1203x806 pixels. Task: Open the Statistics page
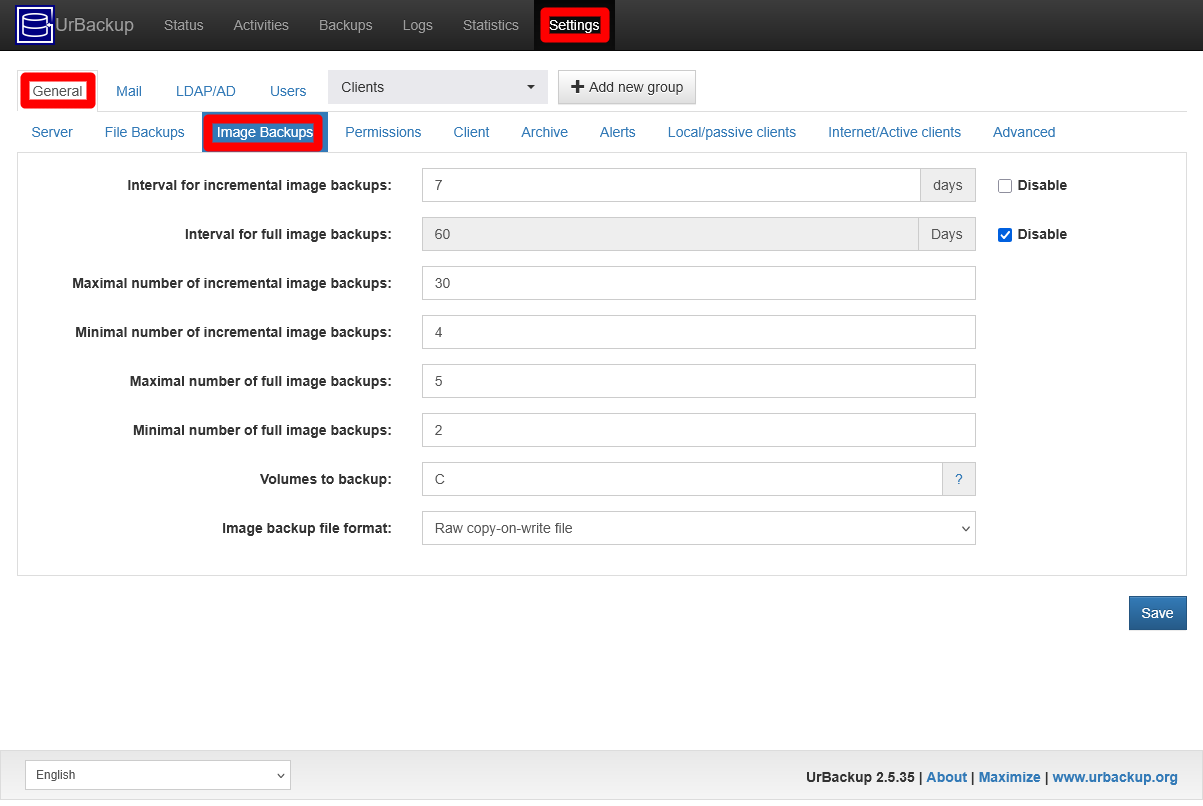point(490,25)
